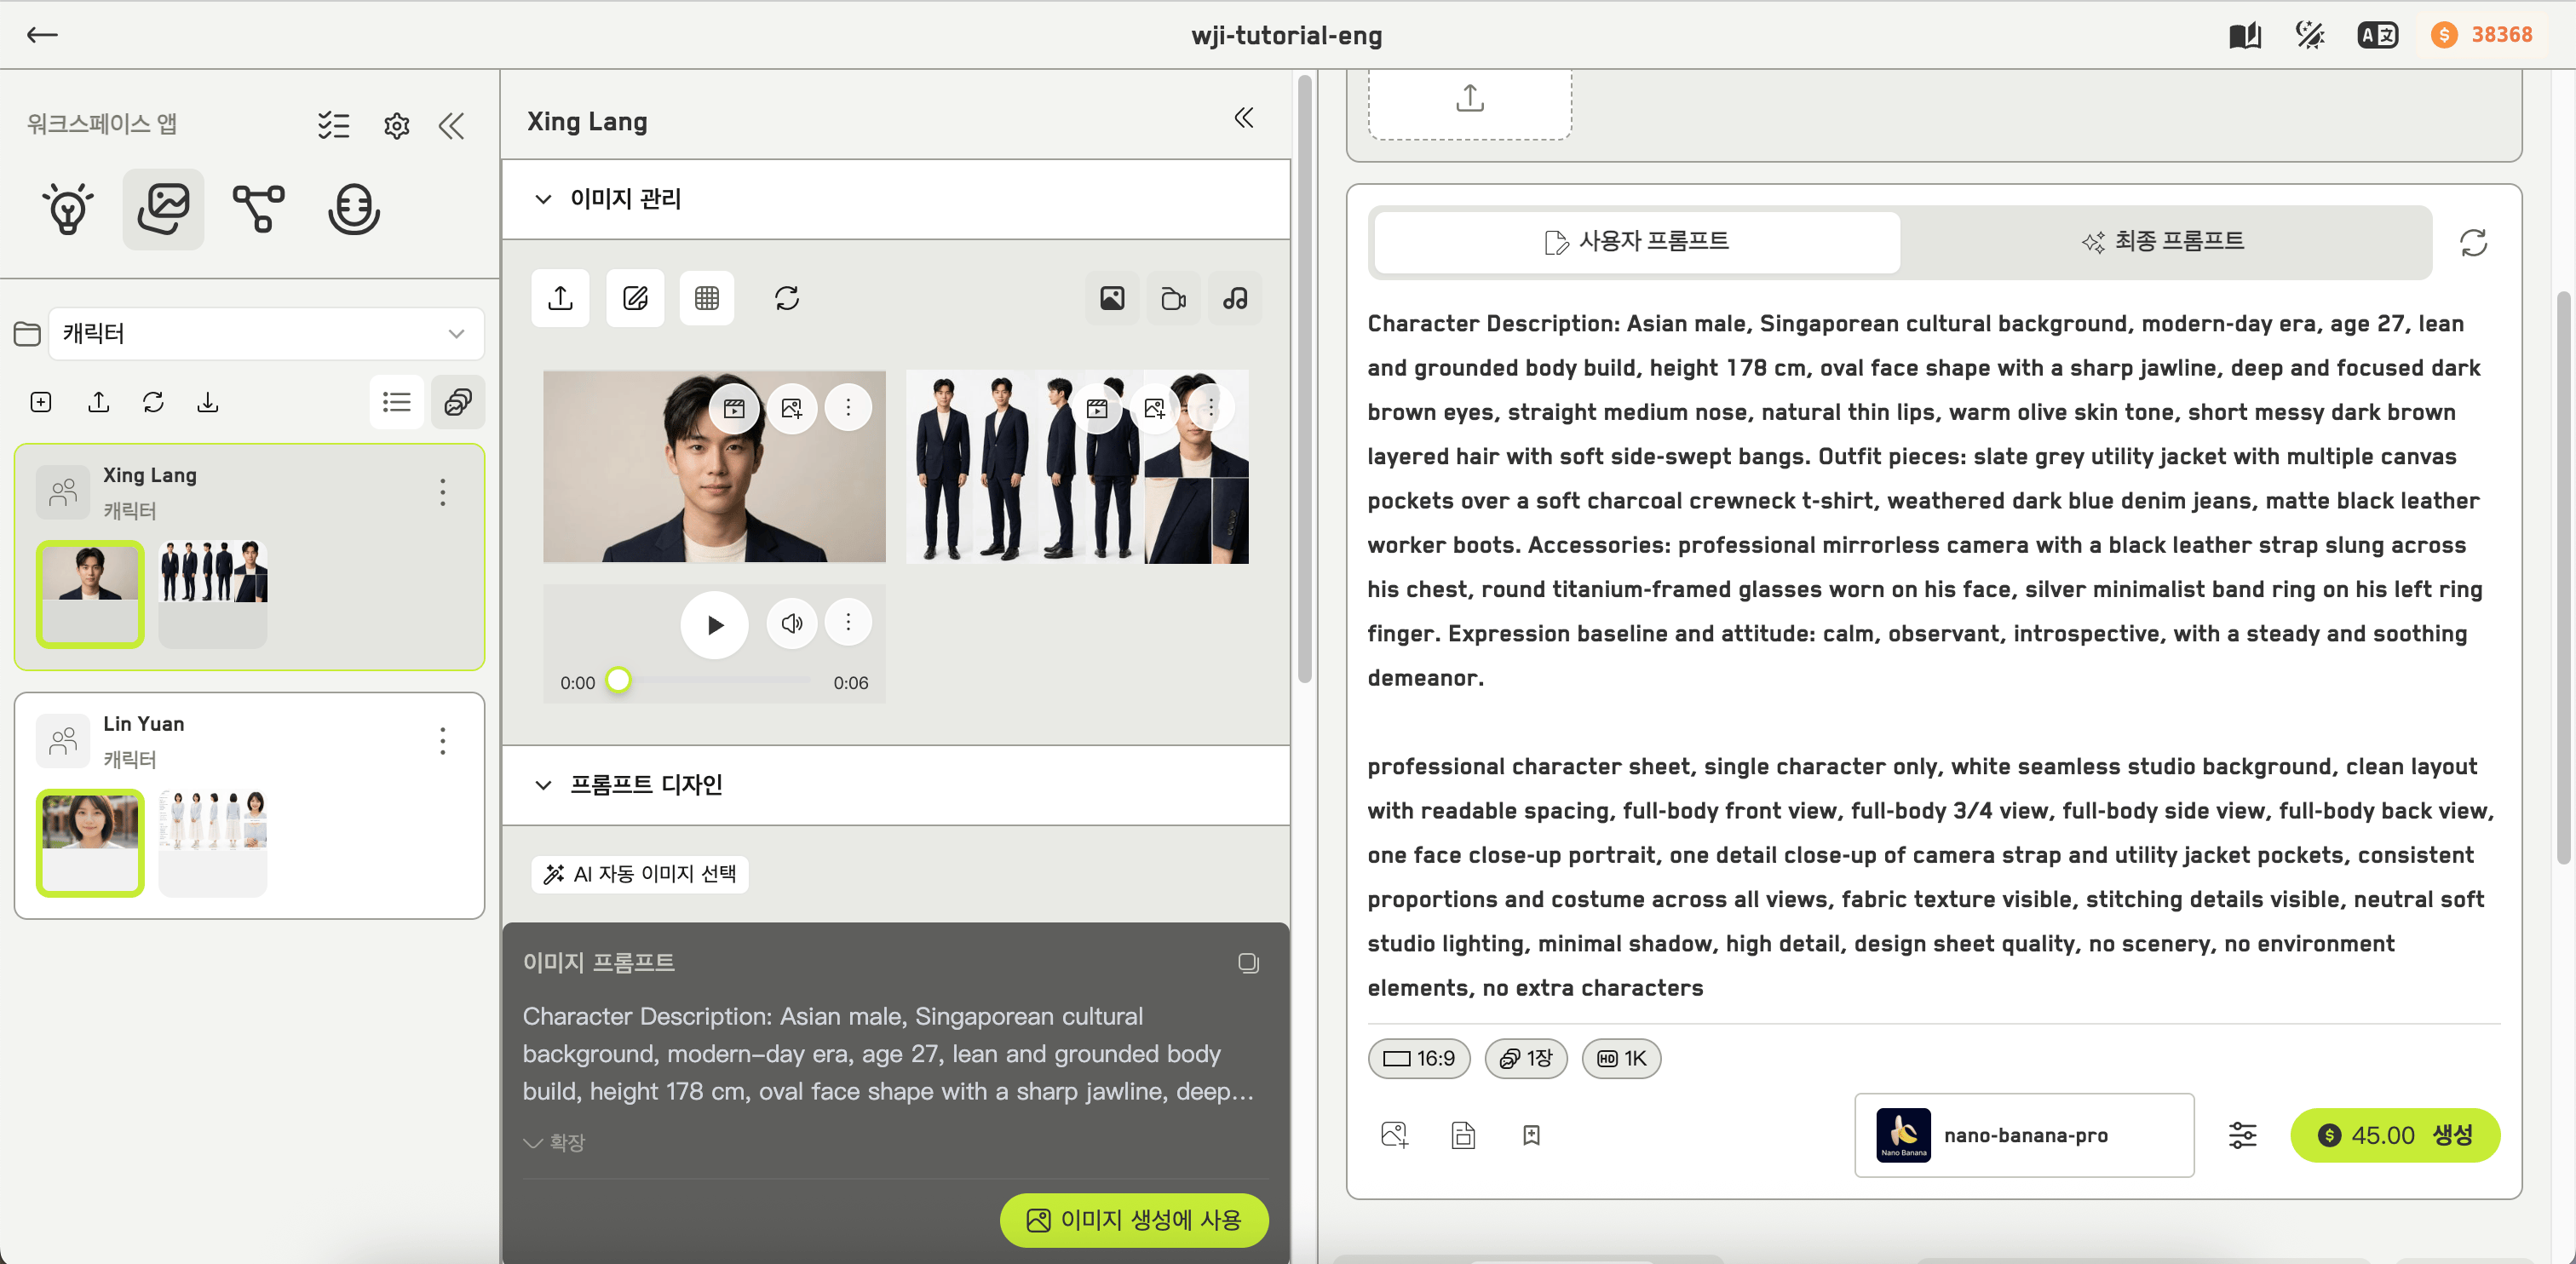Add a new character item
Image resolution: width=2576 pixels, height=1264 pixels.
tap(41, 402)
